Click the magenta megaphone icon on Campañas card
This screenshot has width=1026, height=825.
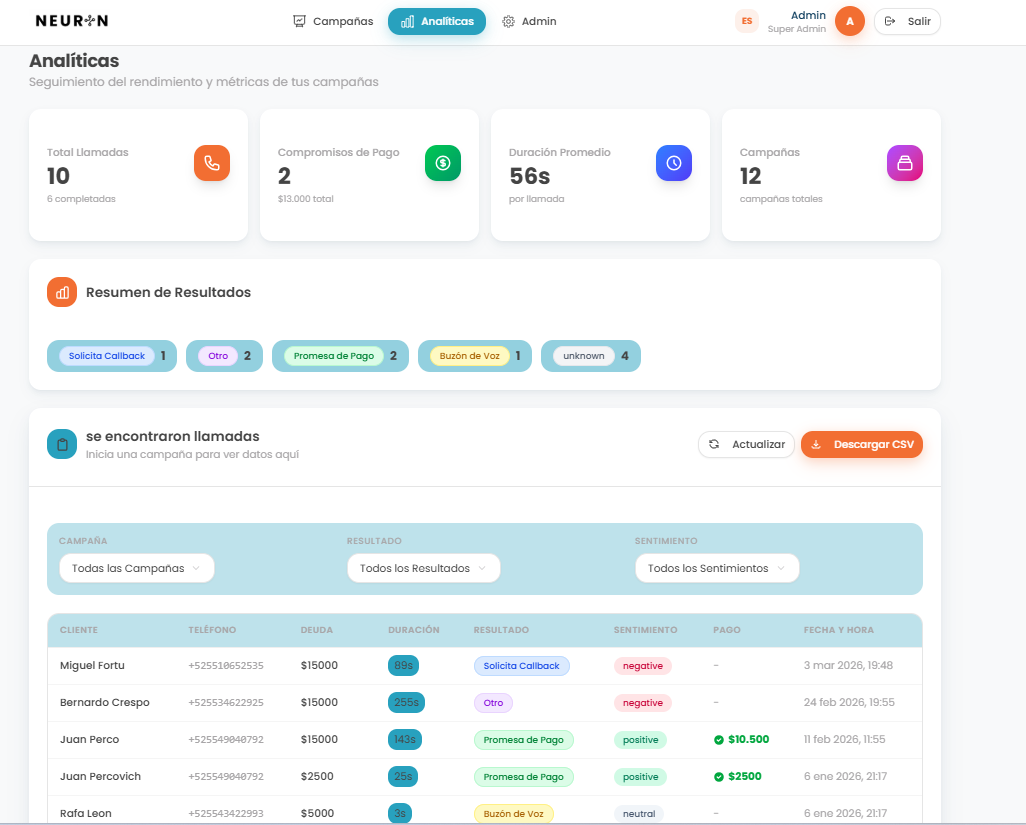(904, 163)
